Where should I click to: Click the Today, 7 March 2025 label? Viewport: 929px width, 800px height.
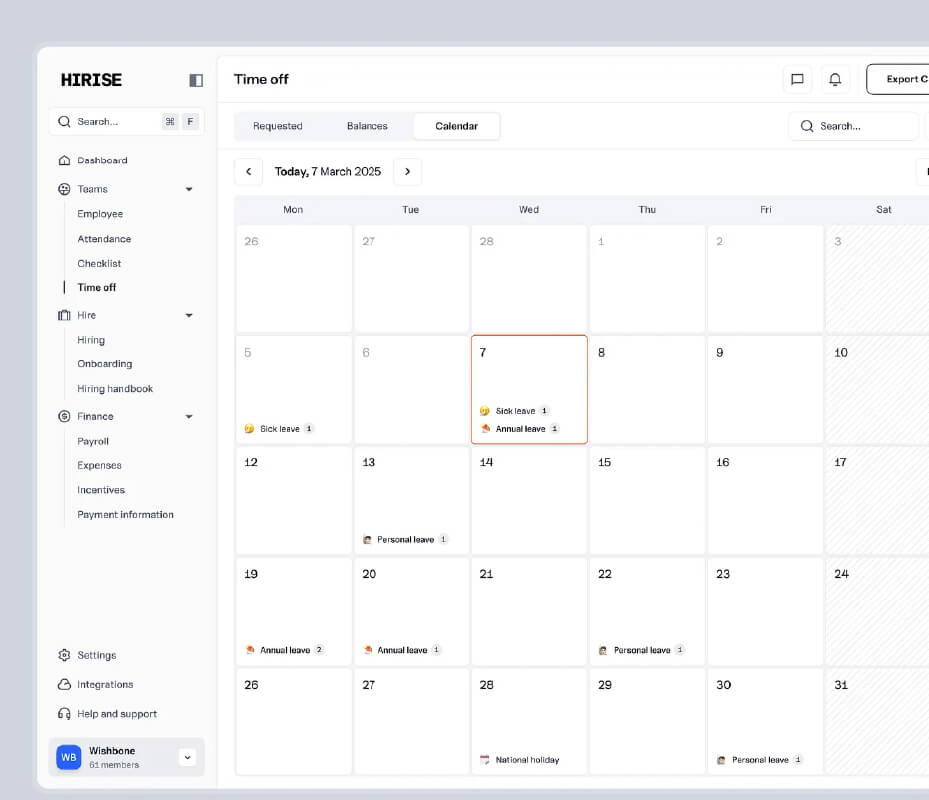[x=328, y=172]
